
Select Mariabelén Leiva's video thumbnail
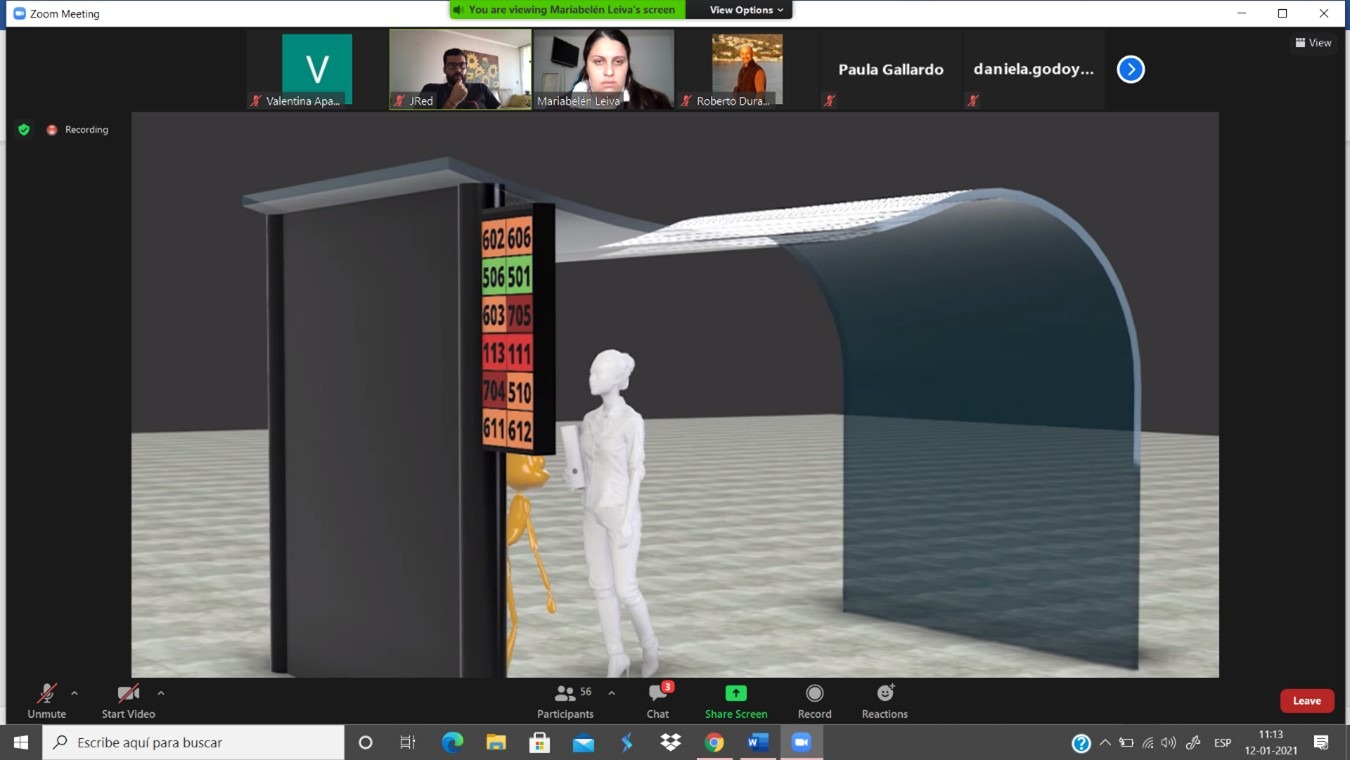[x=603, y=68]
